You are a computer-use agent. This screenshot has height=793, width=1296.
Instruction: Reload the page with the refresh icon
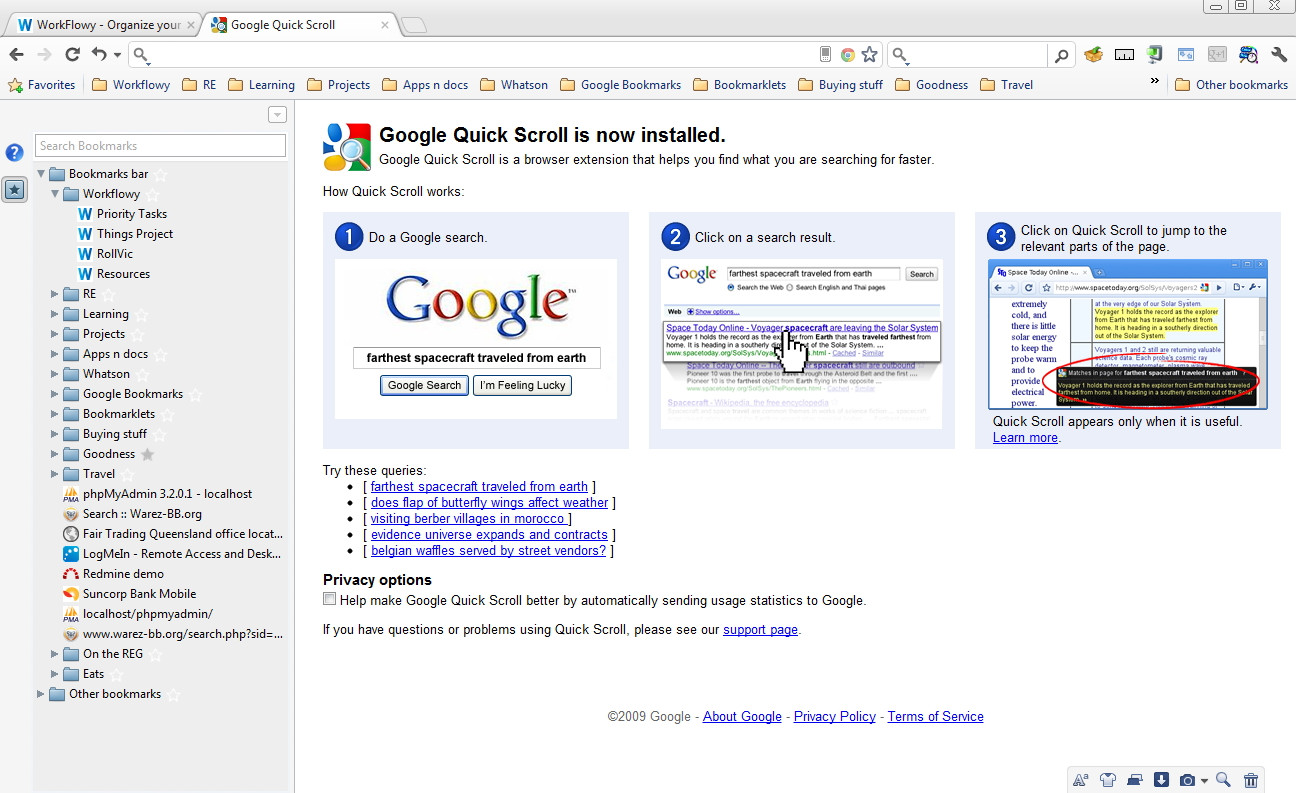coord(72,55)
